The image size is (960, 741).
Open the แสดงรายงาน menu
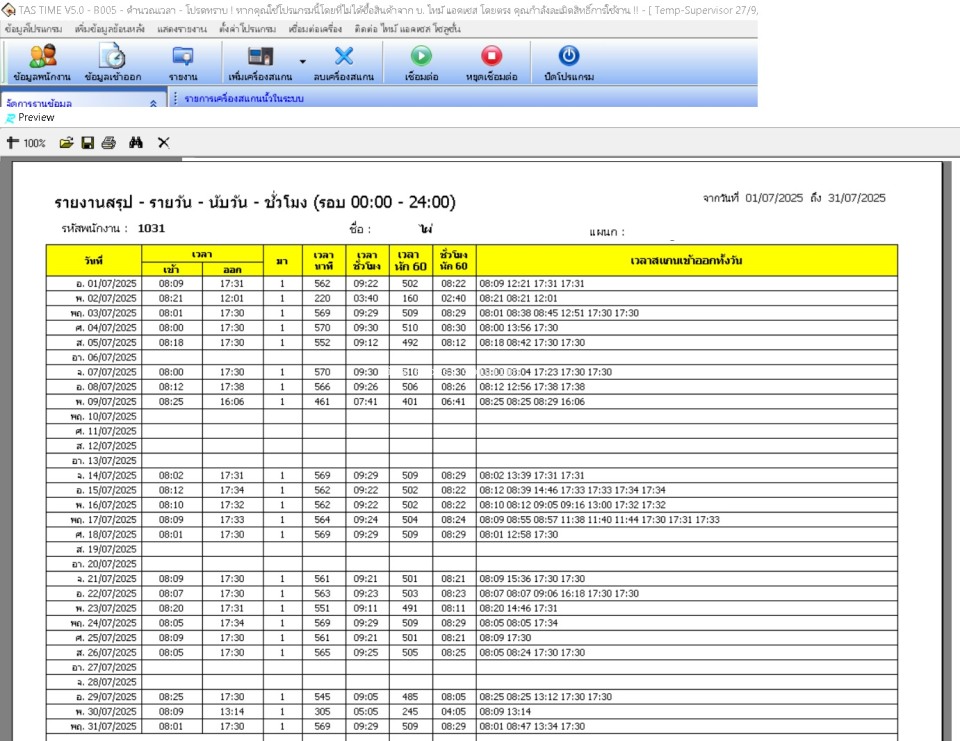[x=181, y=30]
